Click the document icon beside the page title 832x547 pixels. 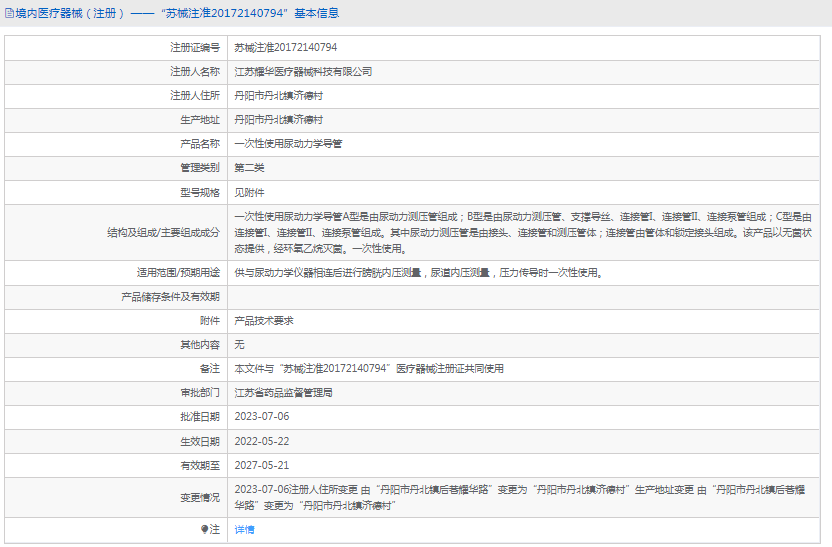point(9,13)
